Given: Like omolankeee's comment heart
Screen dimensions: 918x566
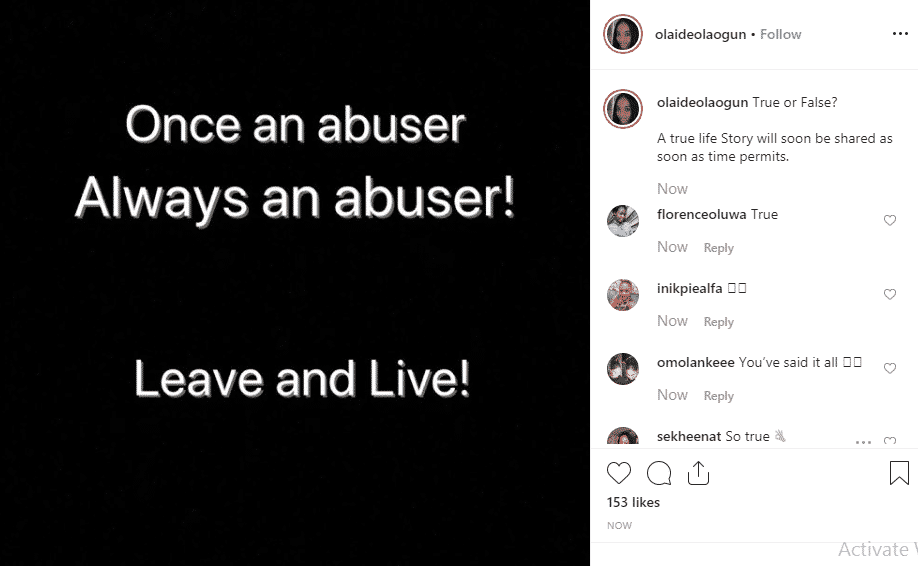Looking at the screenshot, I should tap(890, 368).
